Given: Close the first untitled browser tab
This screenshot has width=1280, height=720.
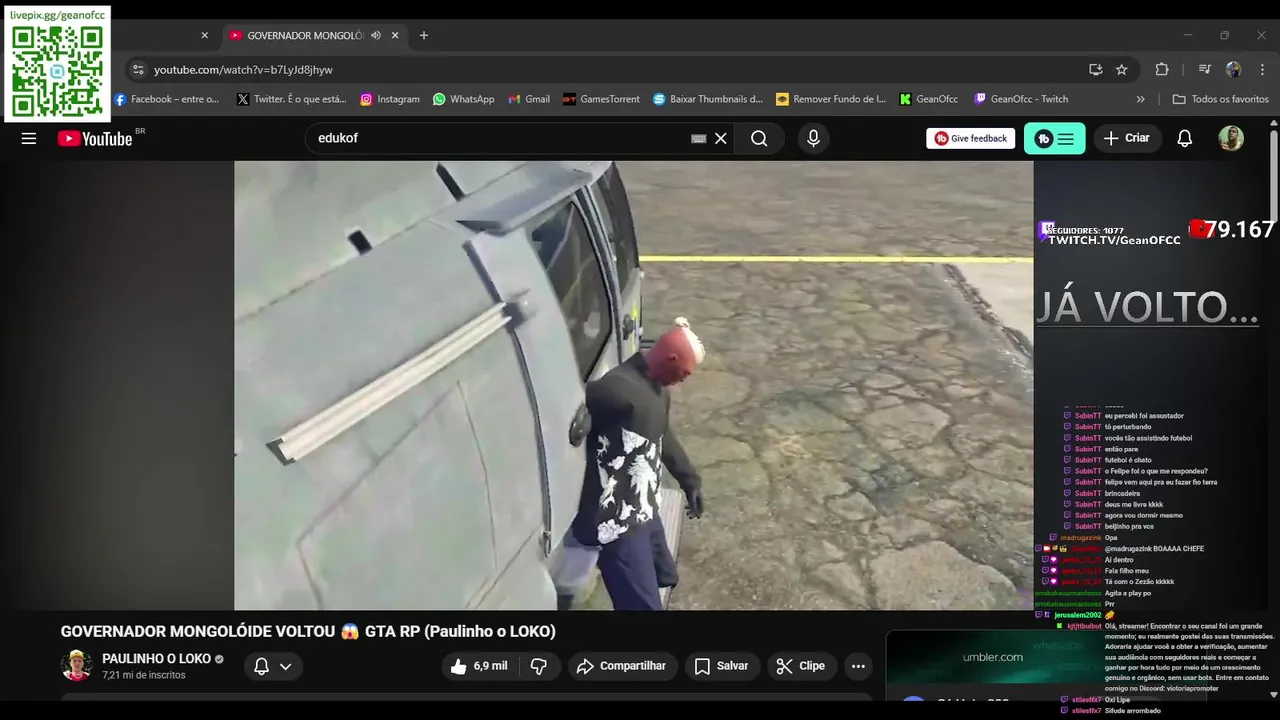Looking at the screenshot, I should click(205, 35).
